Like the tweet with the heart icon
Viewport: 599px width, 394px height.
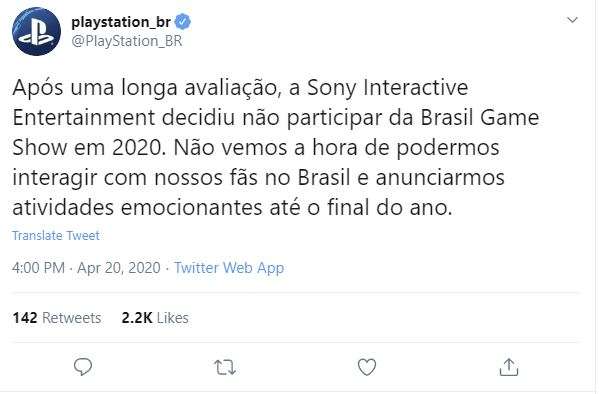[367, 367]
